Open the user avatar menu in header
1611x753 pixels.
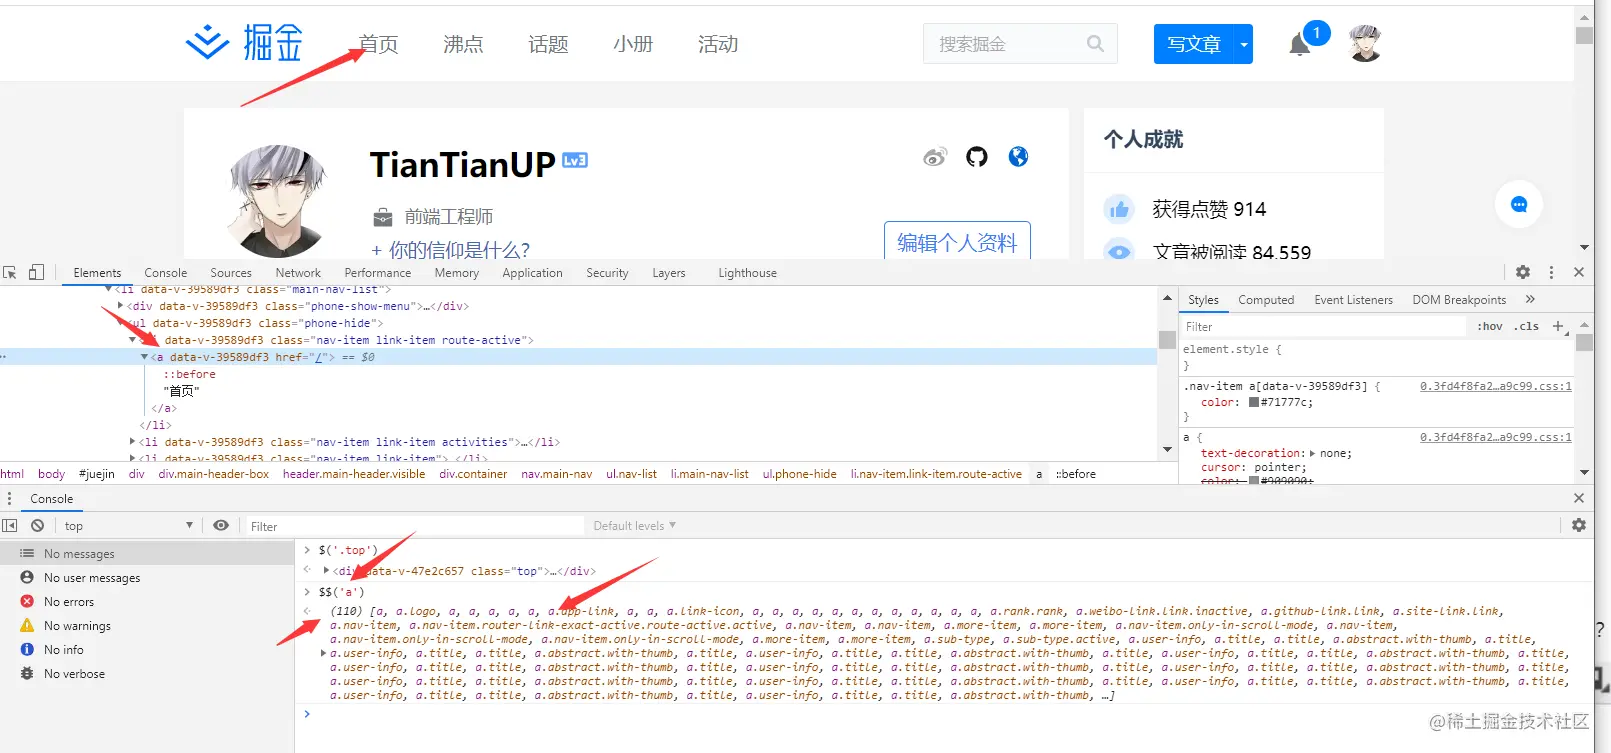coord(1365,44)
